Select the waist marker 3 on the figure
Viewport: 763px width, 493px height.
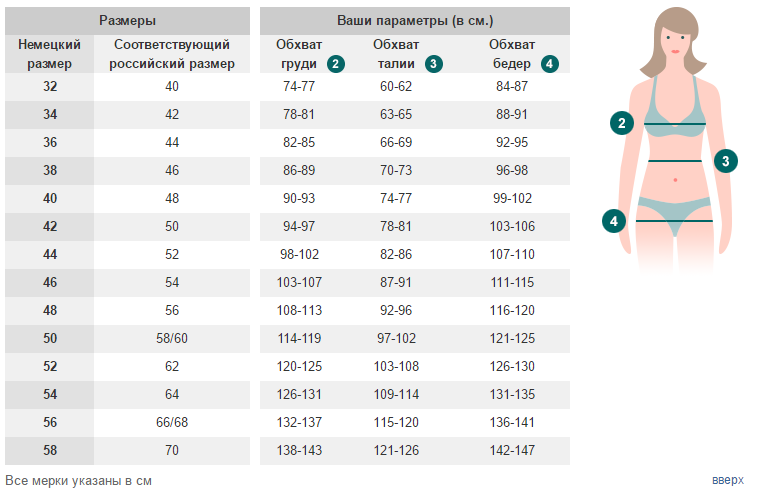click(726, 161)
